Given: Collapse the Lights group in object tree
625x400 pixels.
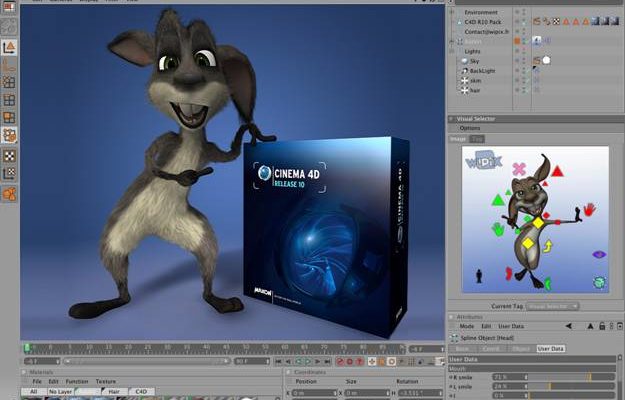Looking at the screenshot, I should [452, 51].
